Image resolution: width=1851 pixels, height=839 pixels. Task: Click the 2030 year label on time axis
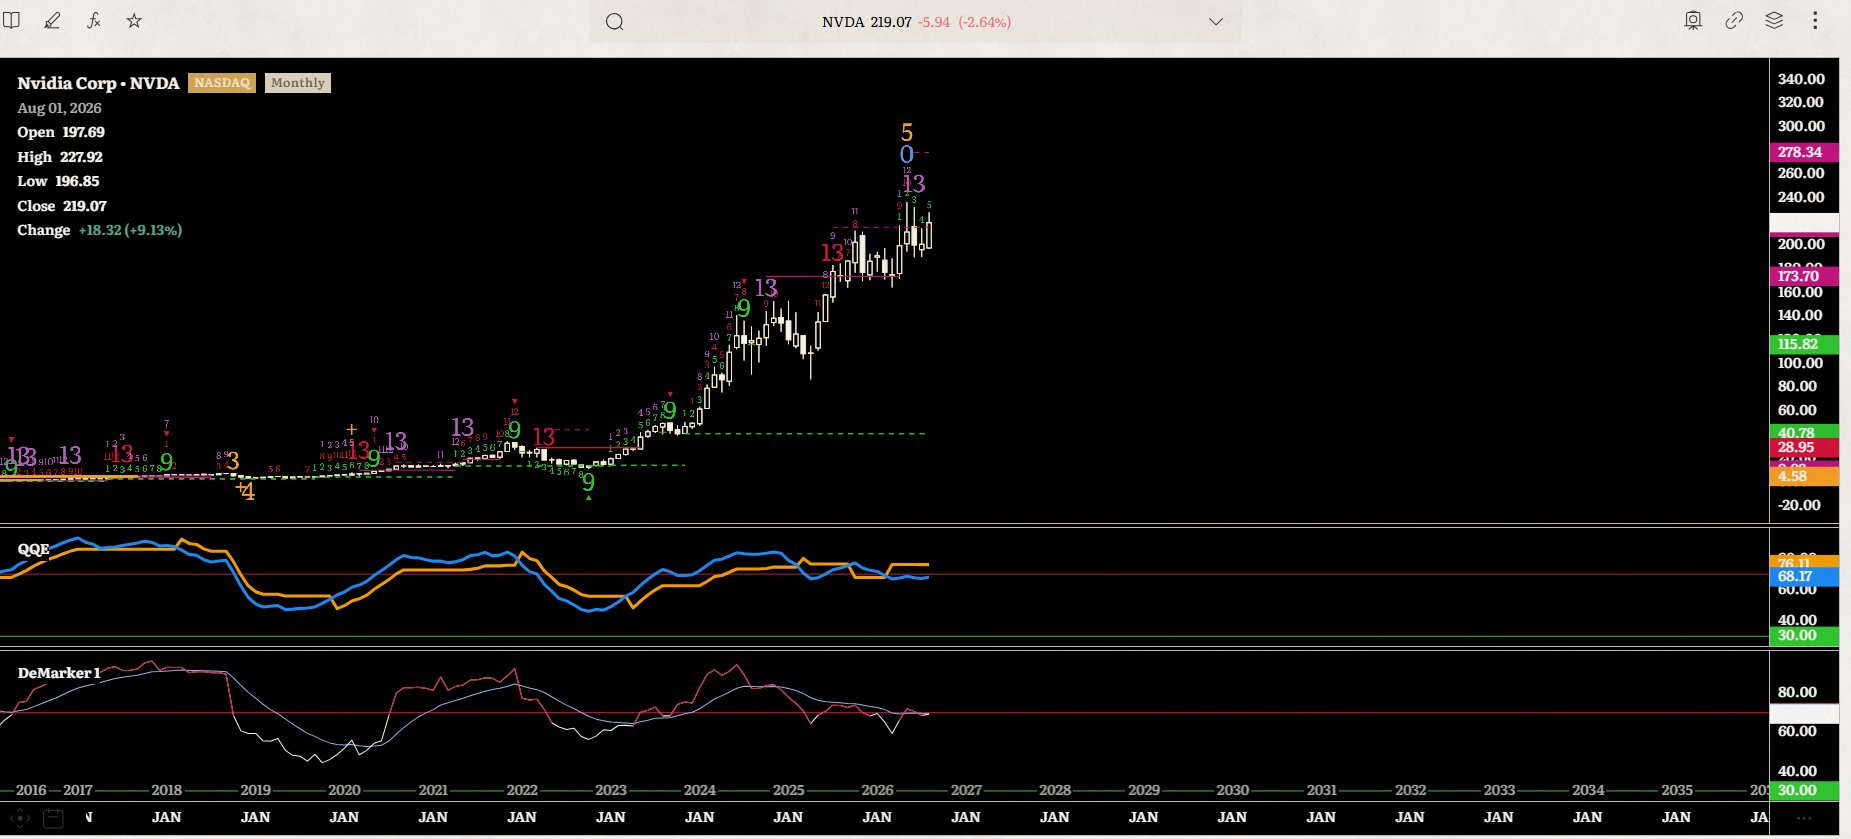(1232, 790)
